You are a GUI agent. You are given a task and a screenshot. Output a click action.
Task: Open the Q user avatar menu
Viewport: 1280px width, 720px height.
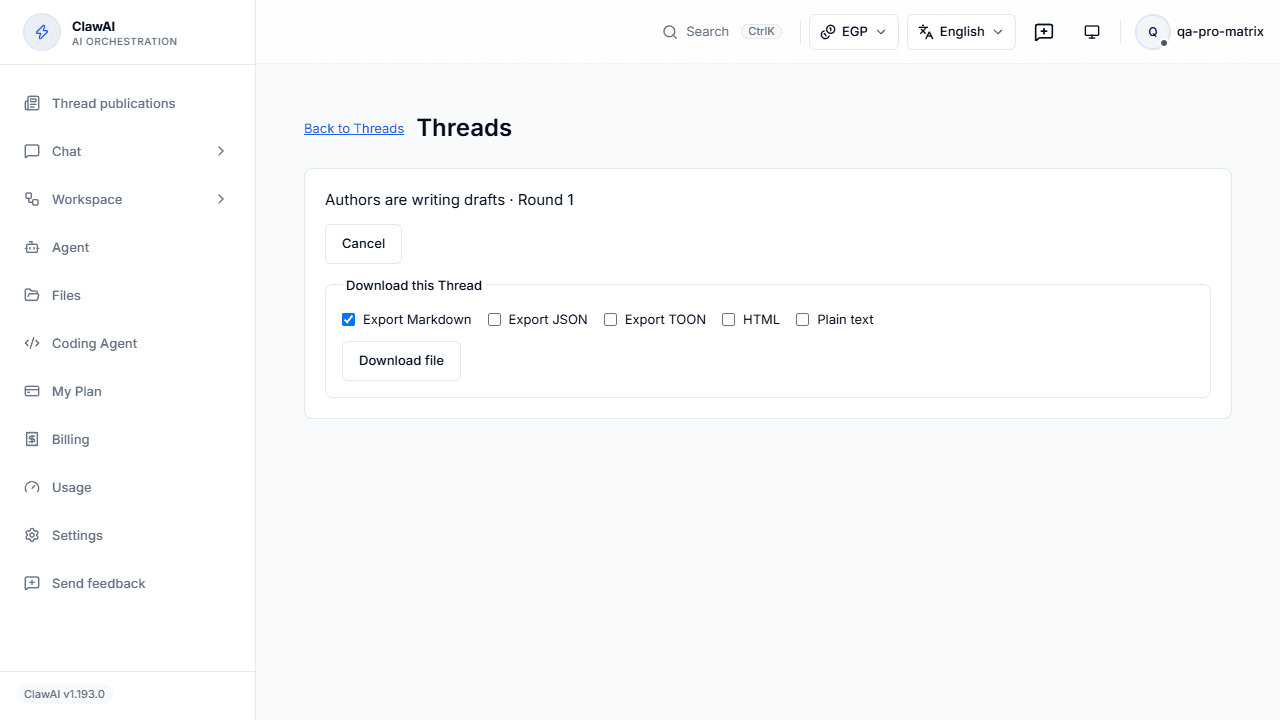click(1153, 32)
